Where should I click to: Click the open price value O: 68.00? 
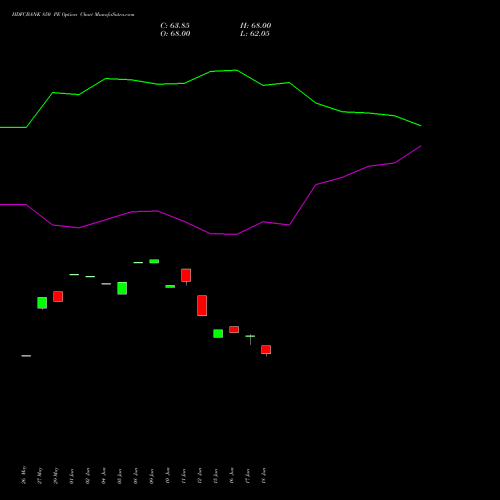[x=175, y=34]
